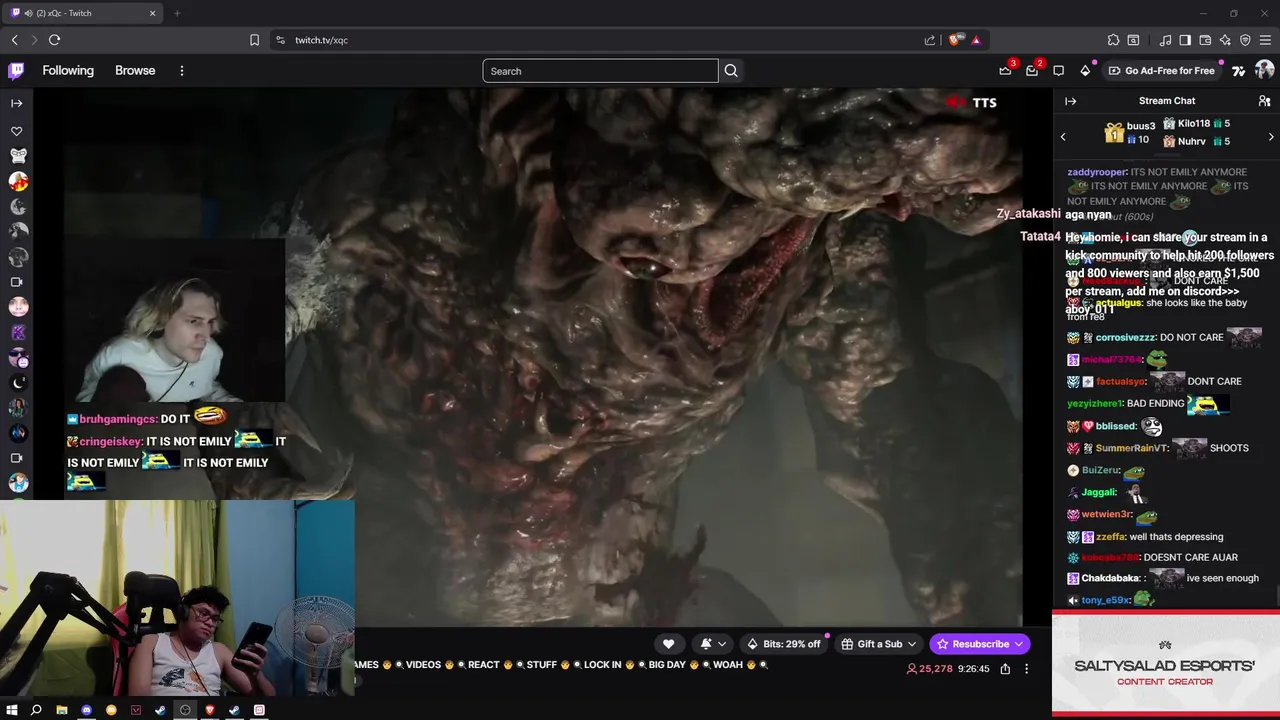Open the Browse tab

click(135, 71)
